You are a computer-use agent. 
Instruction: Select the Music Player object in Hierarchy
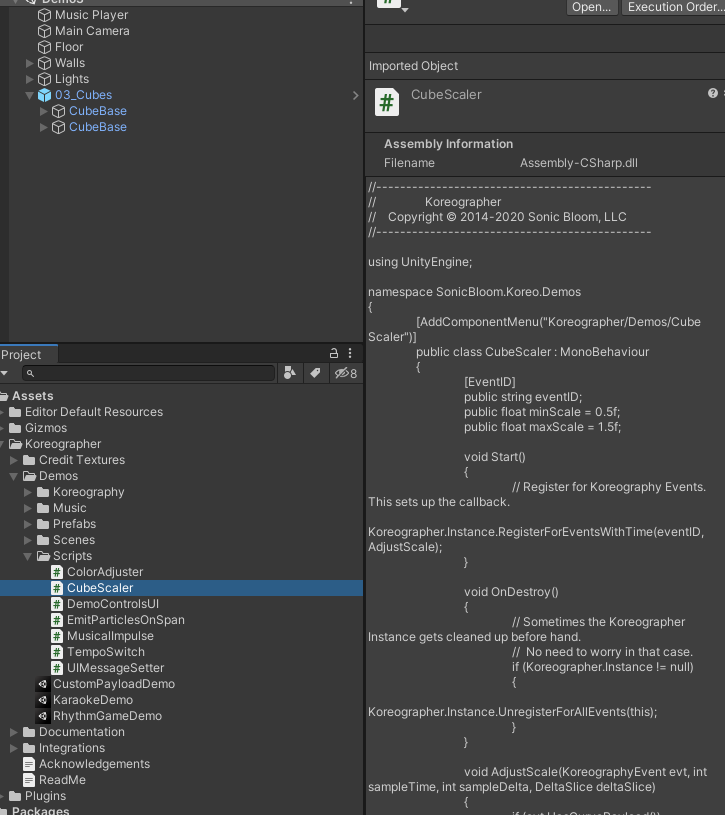[91, 15]
